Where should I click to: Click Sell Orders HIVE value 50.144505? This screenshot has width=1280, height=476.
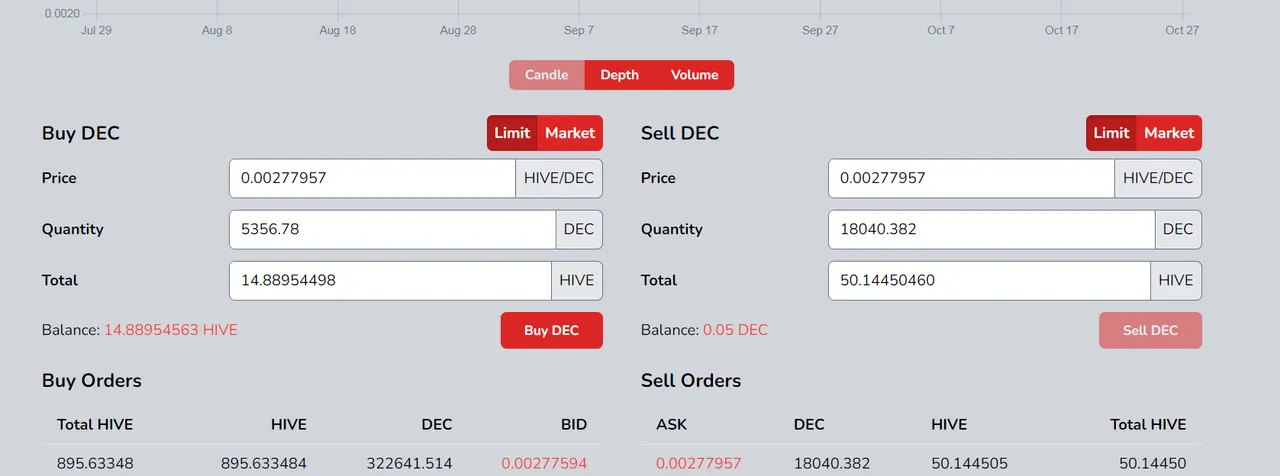[x=968, y=463]
